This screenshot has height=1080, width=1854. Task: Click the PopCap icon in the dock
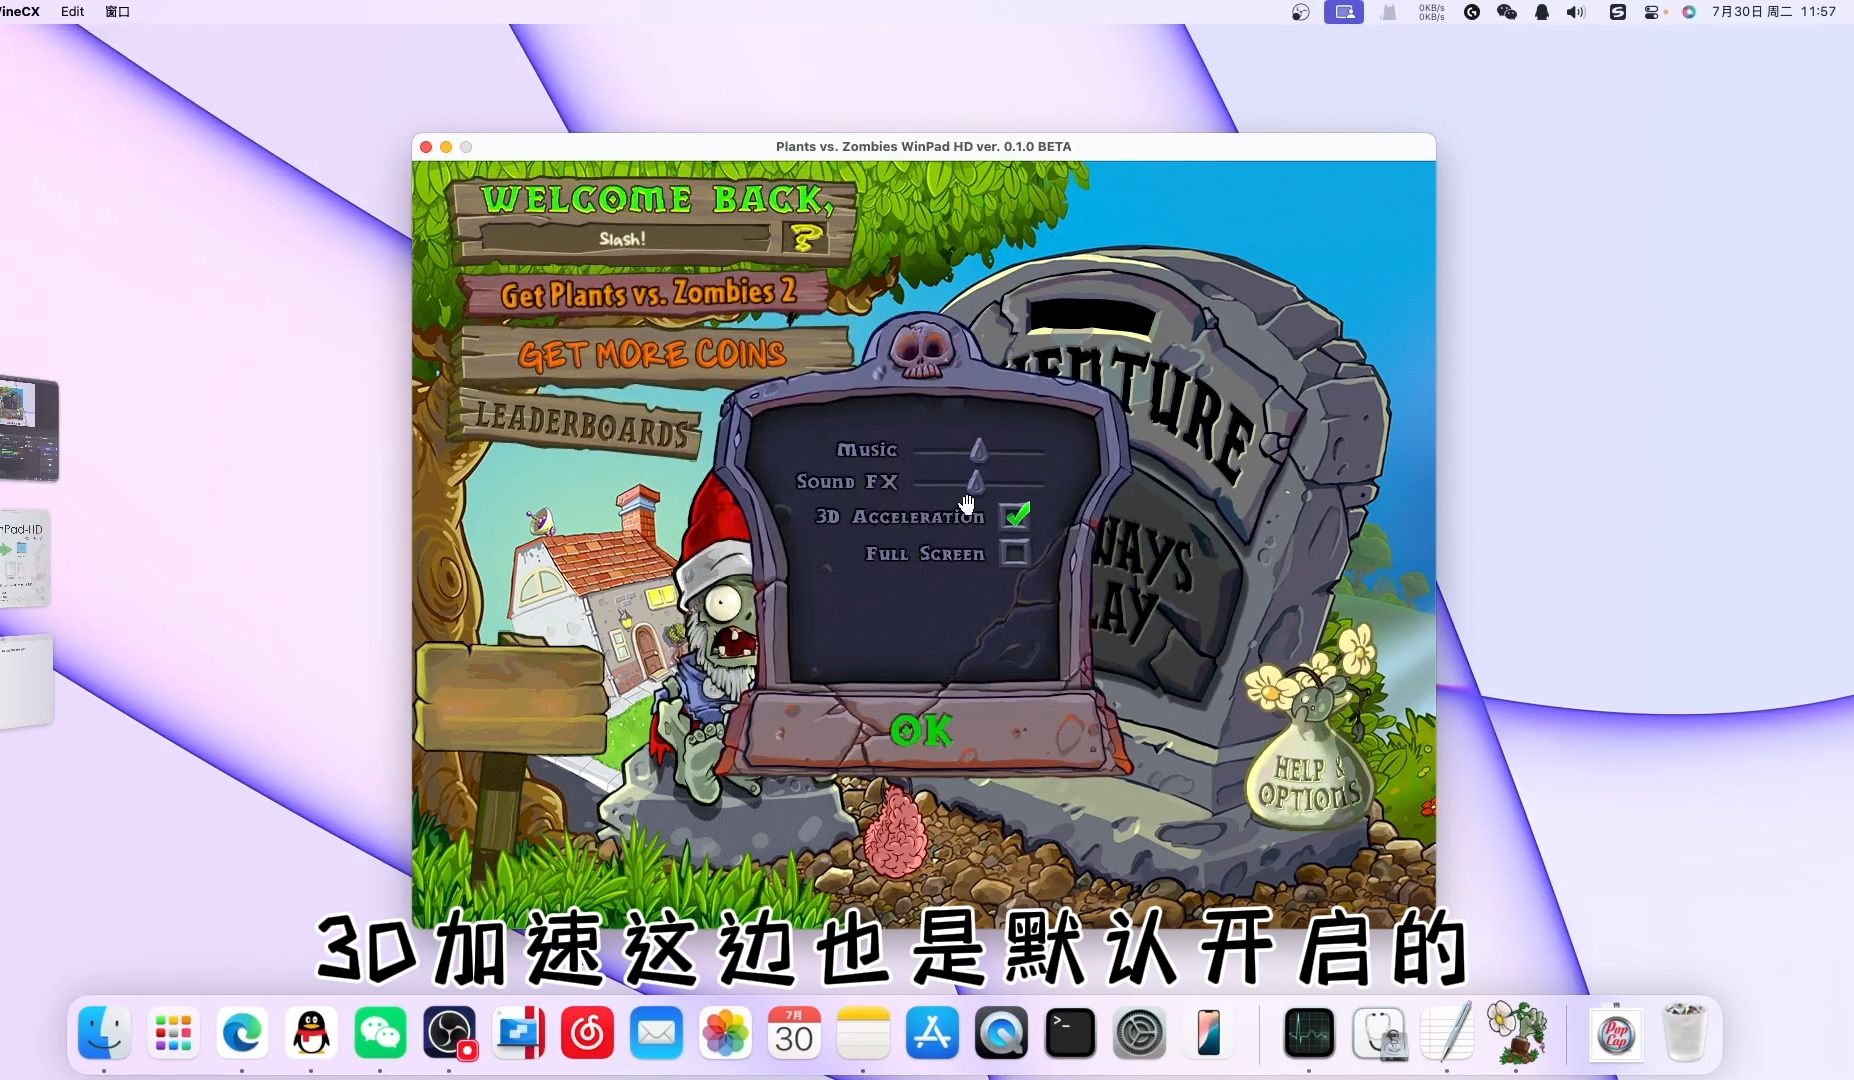point(1616,1033)
